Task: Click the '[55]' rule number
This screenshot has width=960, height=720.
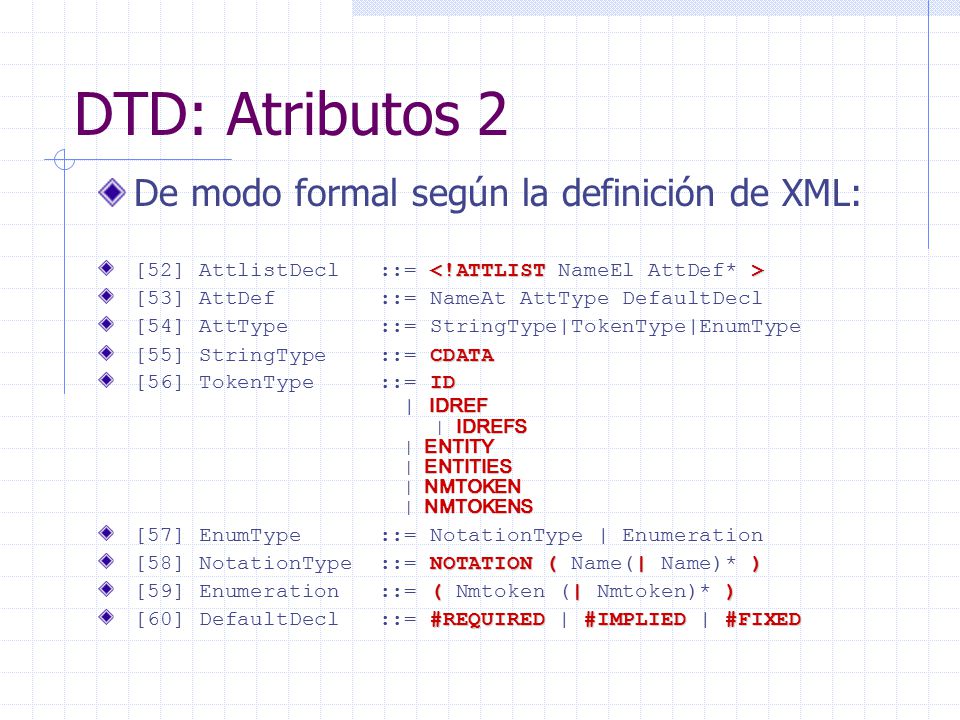Action: click(x=160, y=355)
